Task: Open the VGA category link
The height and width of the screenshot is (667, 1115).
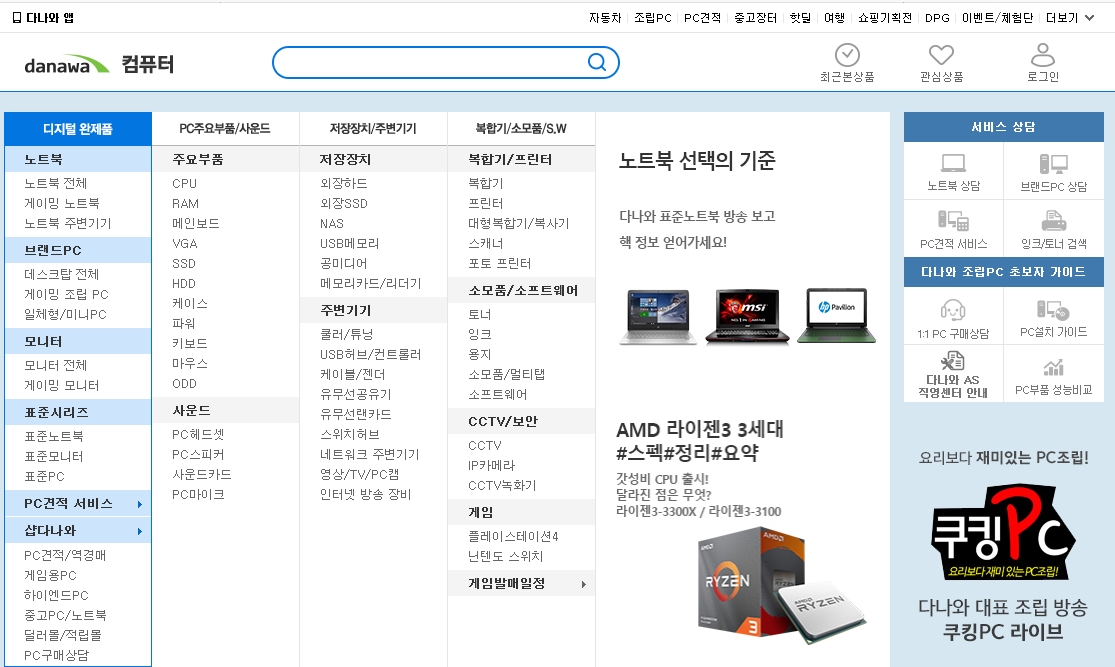Action: (x=184, y=243)
